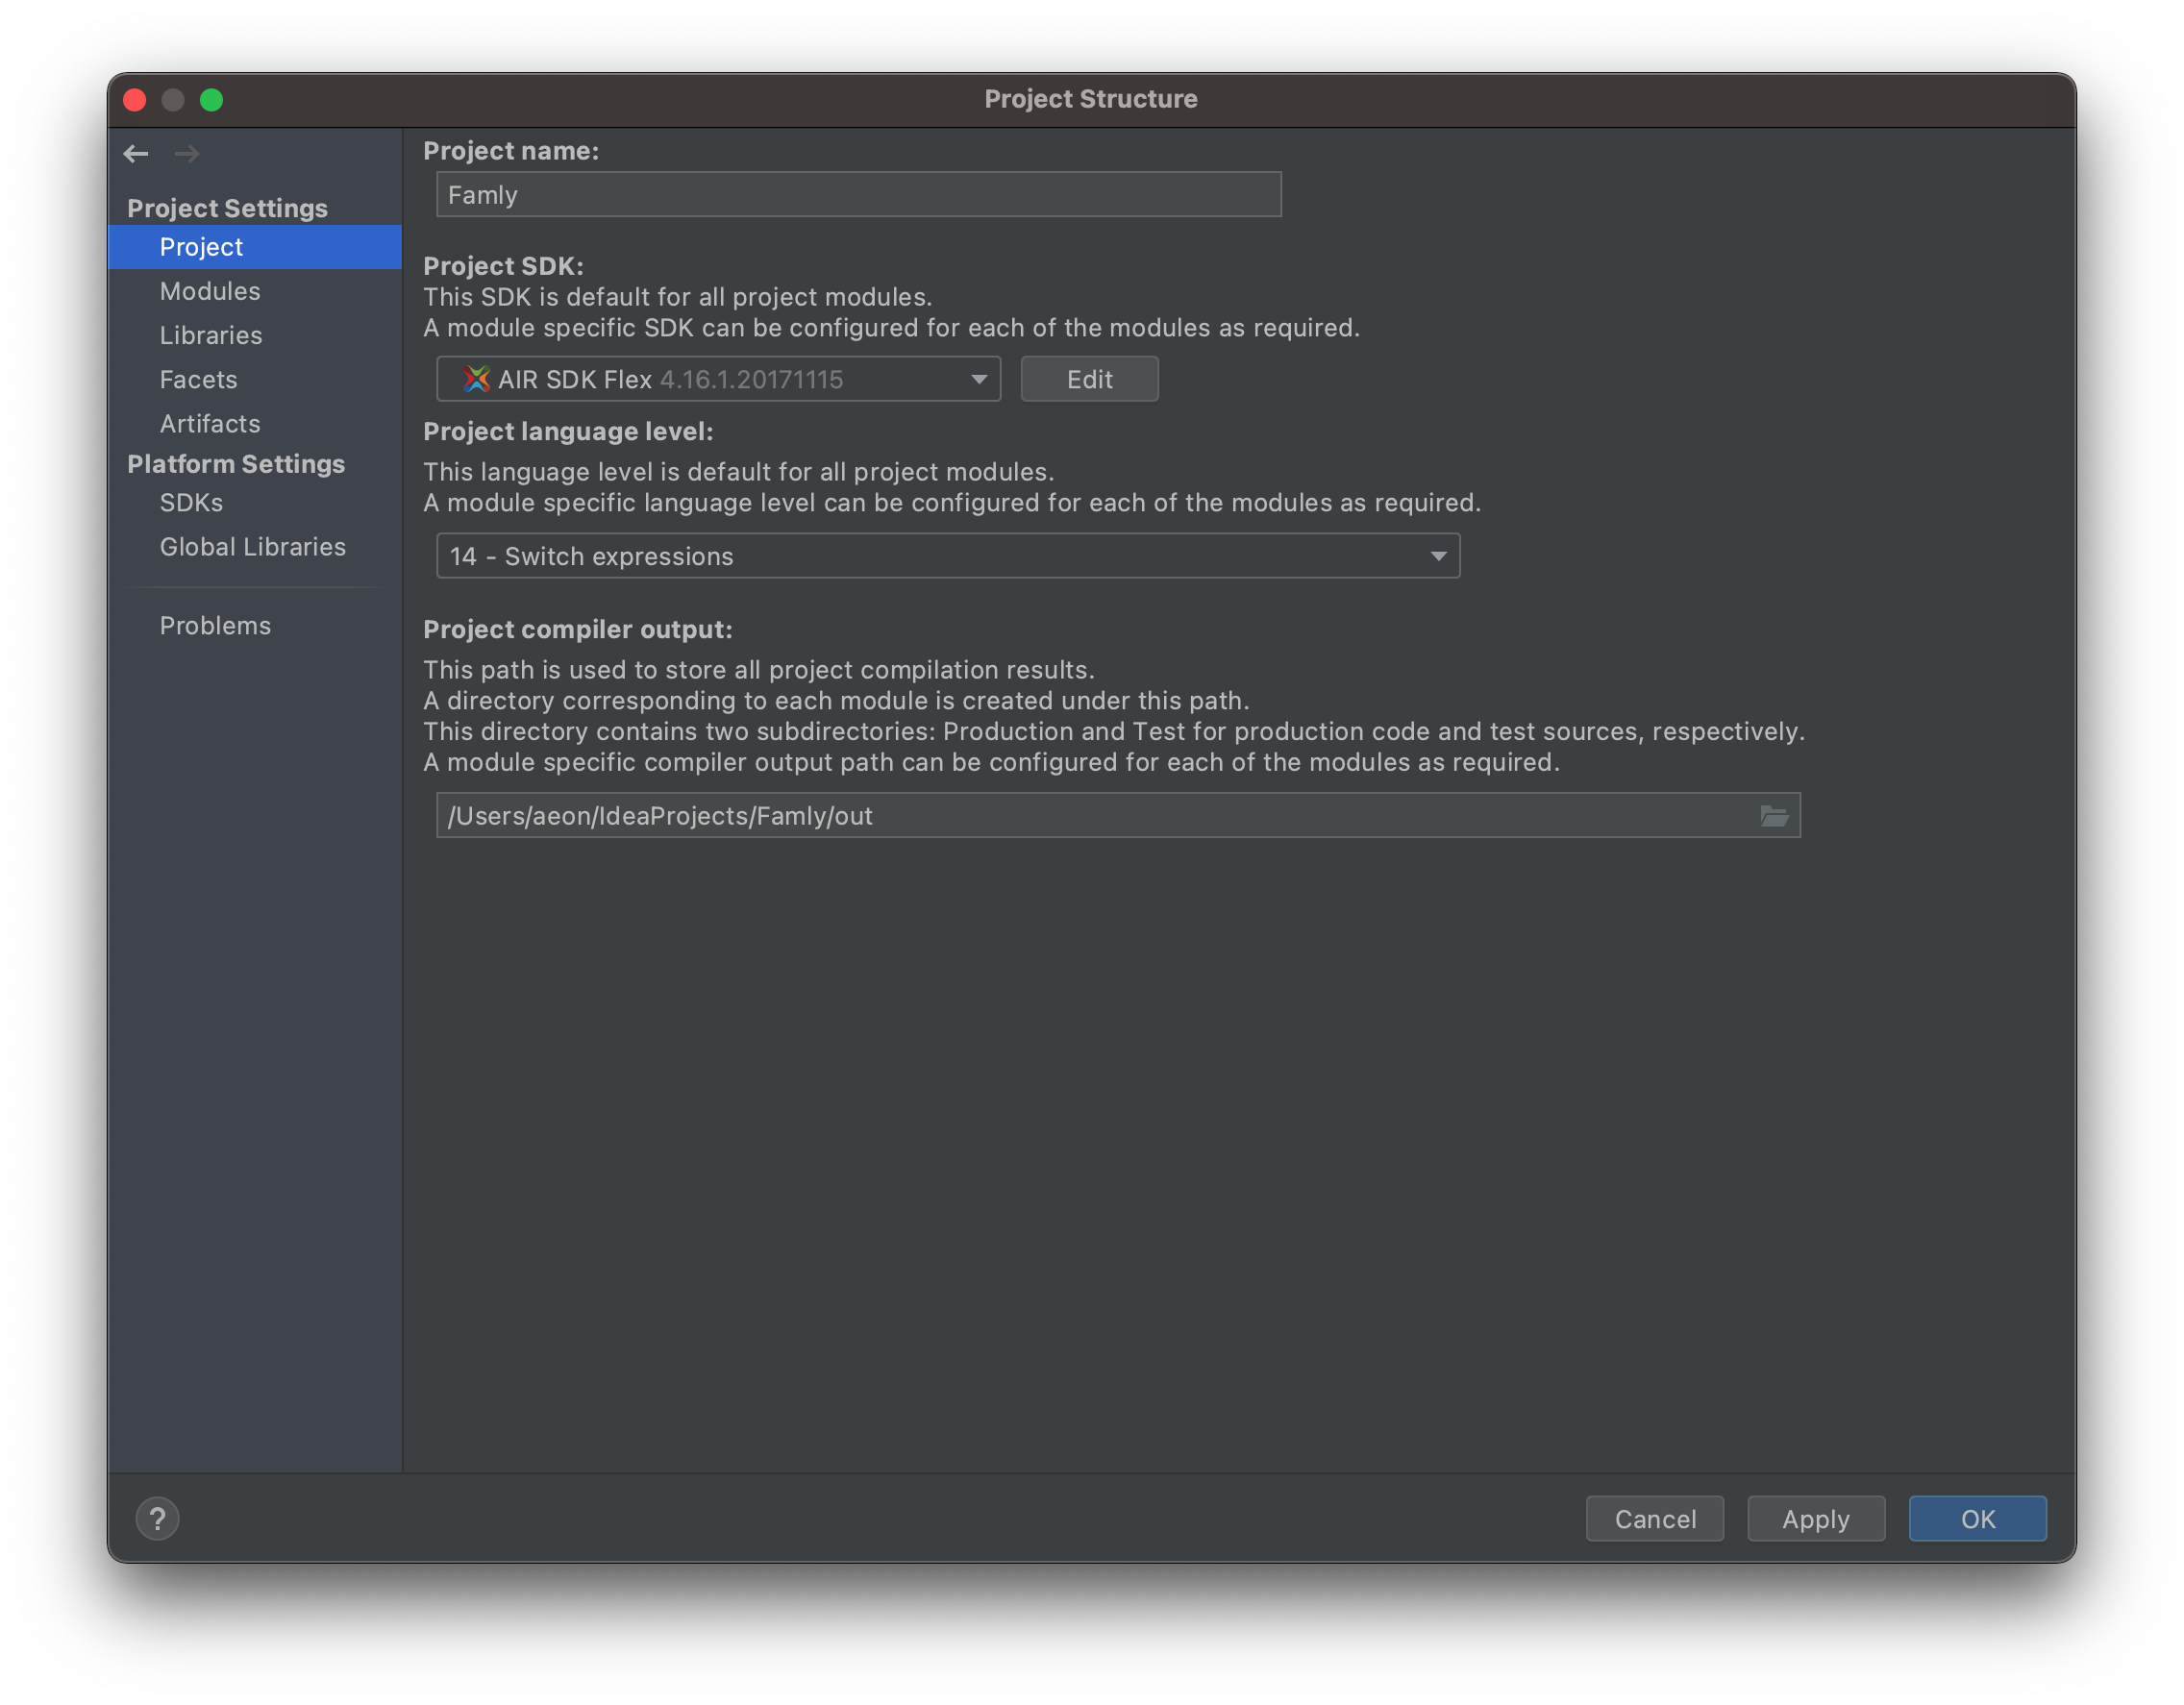Open the Artifacts settings

[210, 423]
